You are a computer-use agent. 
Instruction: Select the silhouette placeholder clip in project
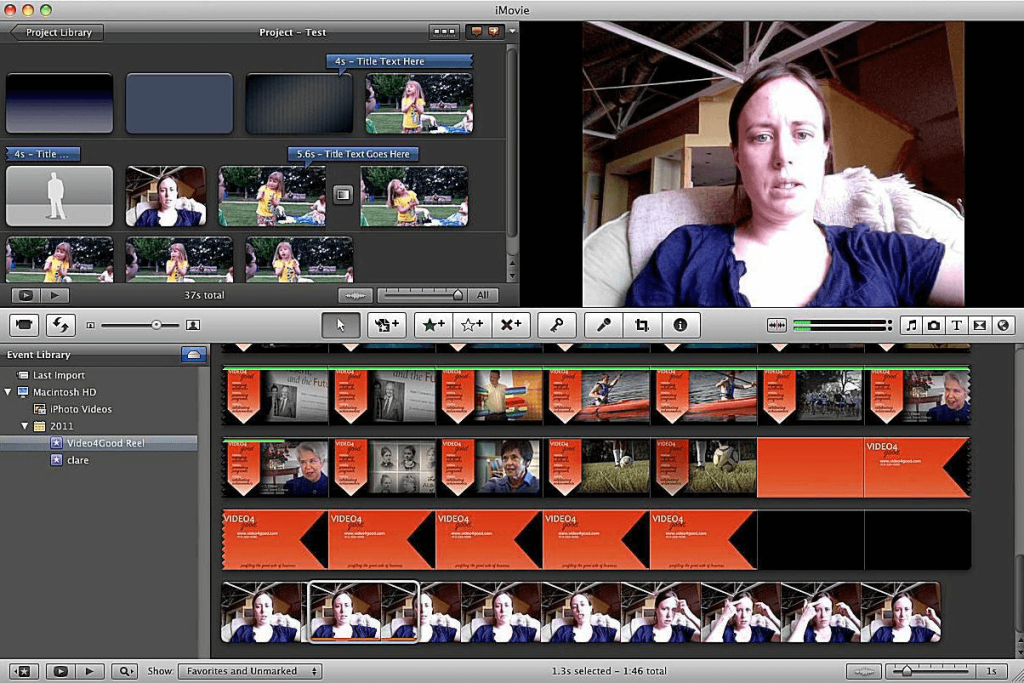coord(59,196)
